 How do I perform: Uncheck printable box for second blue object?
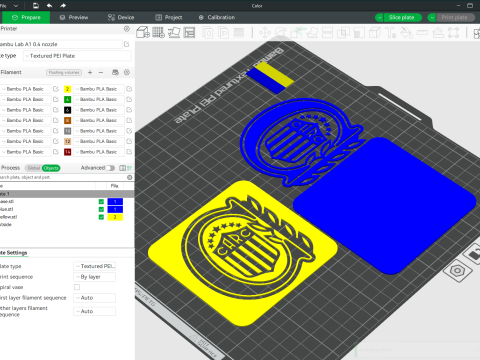point(101,209)
